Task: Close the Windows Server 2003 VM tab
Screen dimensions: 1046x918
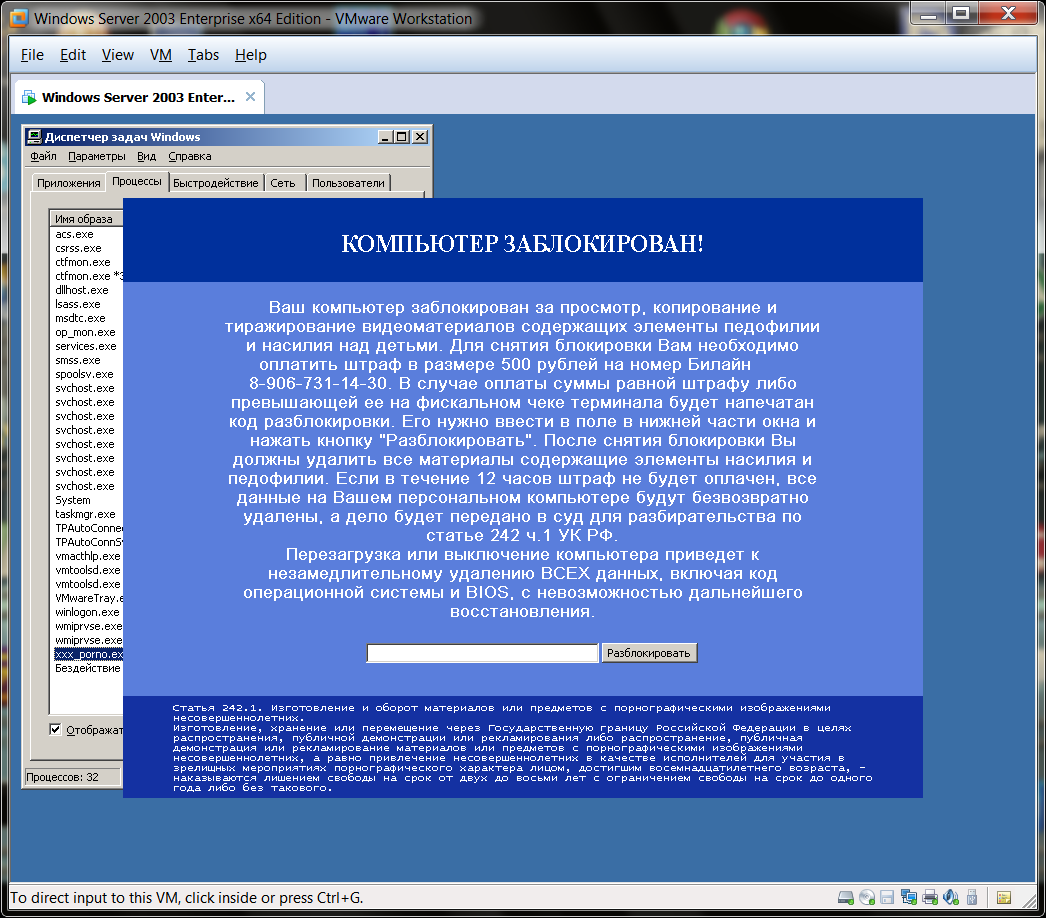Action: click(x=250, y=97)
